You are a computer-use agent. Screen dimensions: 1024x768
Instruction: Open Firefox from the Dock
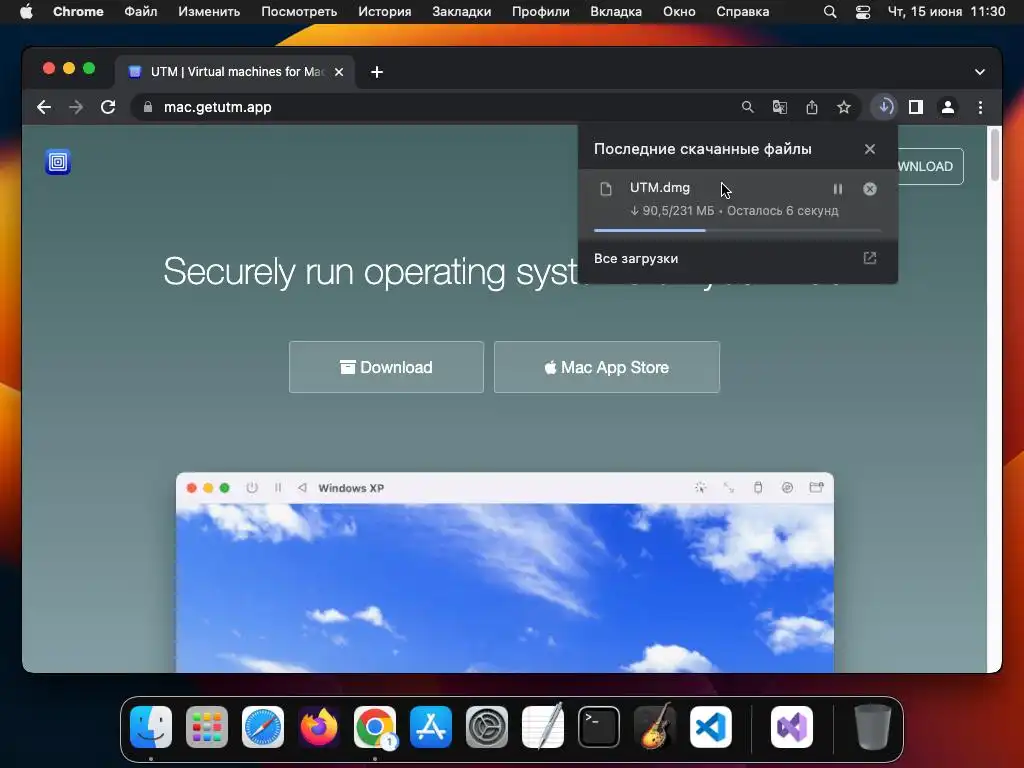coord(319,727)
